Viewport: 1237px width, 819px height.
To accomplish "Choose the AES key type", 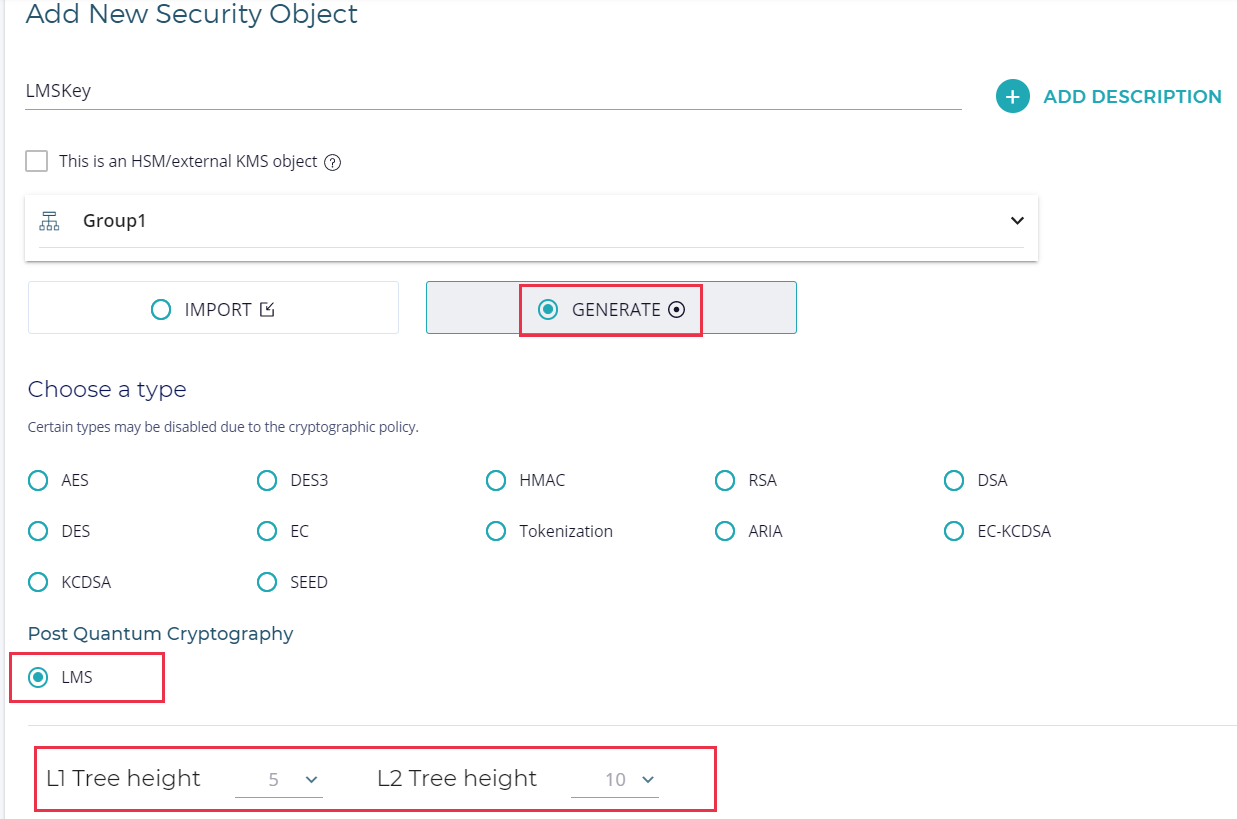I will 38,481.
